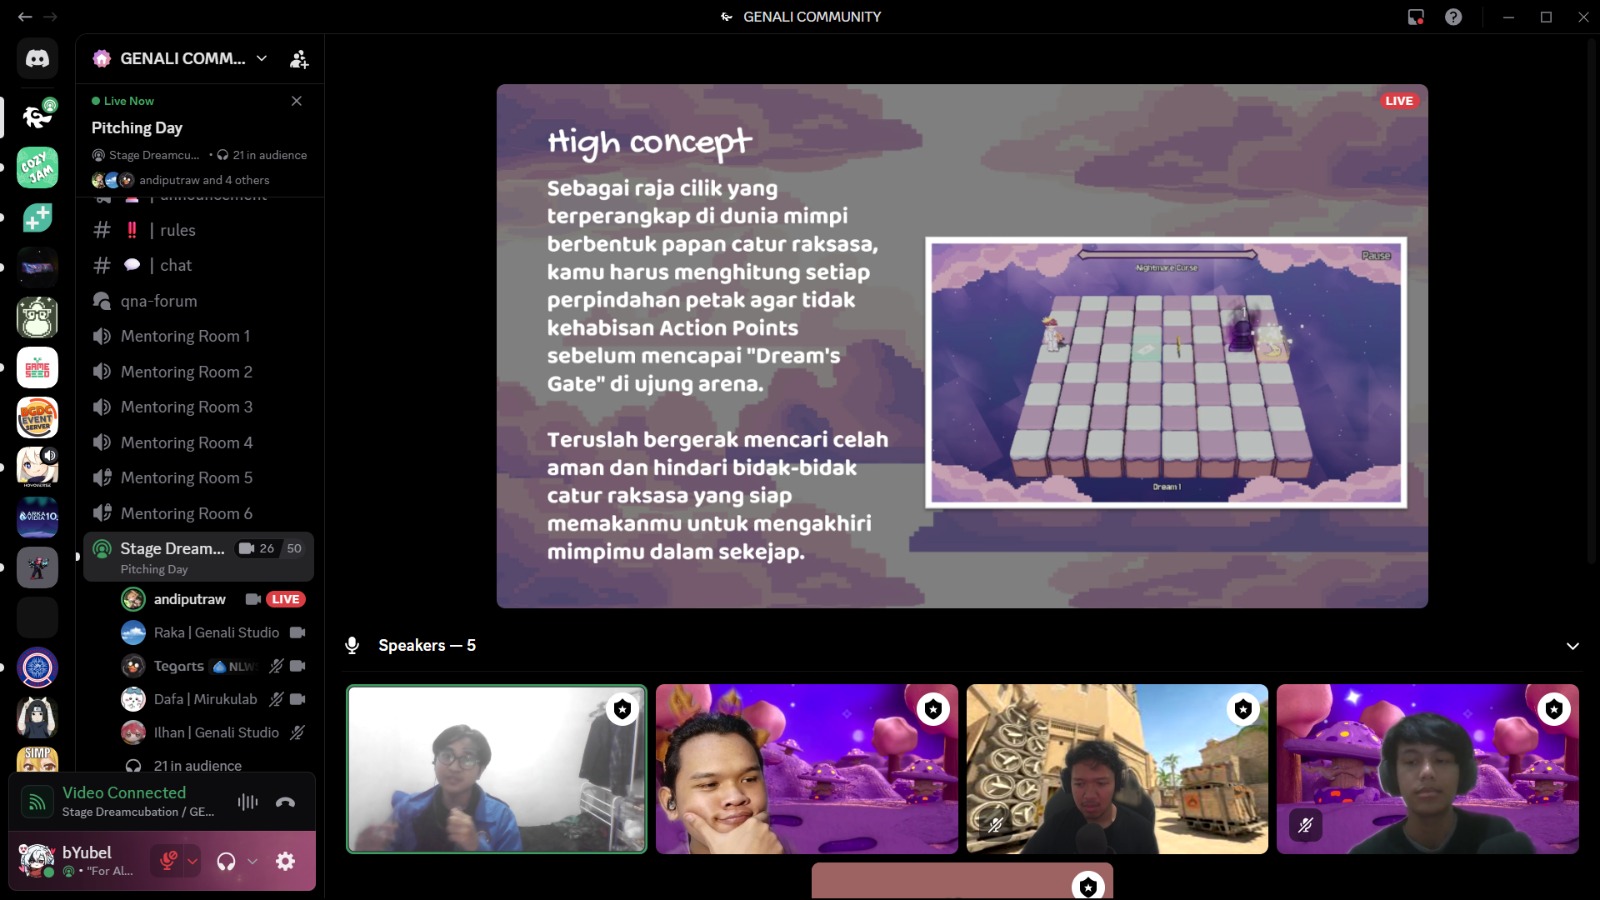Open Discord direct messages home icon

[37, 59]
